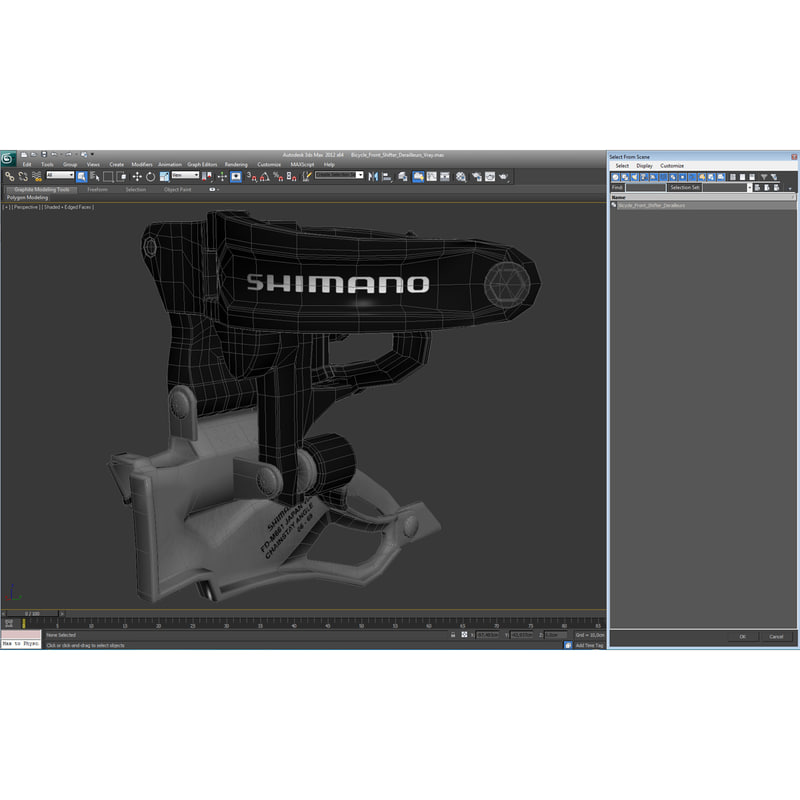Select the Select and Rotate tool
800x800 pixels.
(151, 176)
